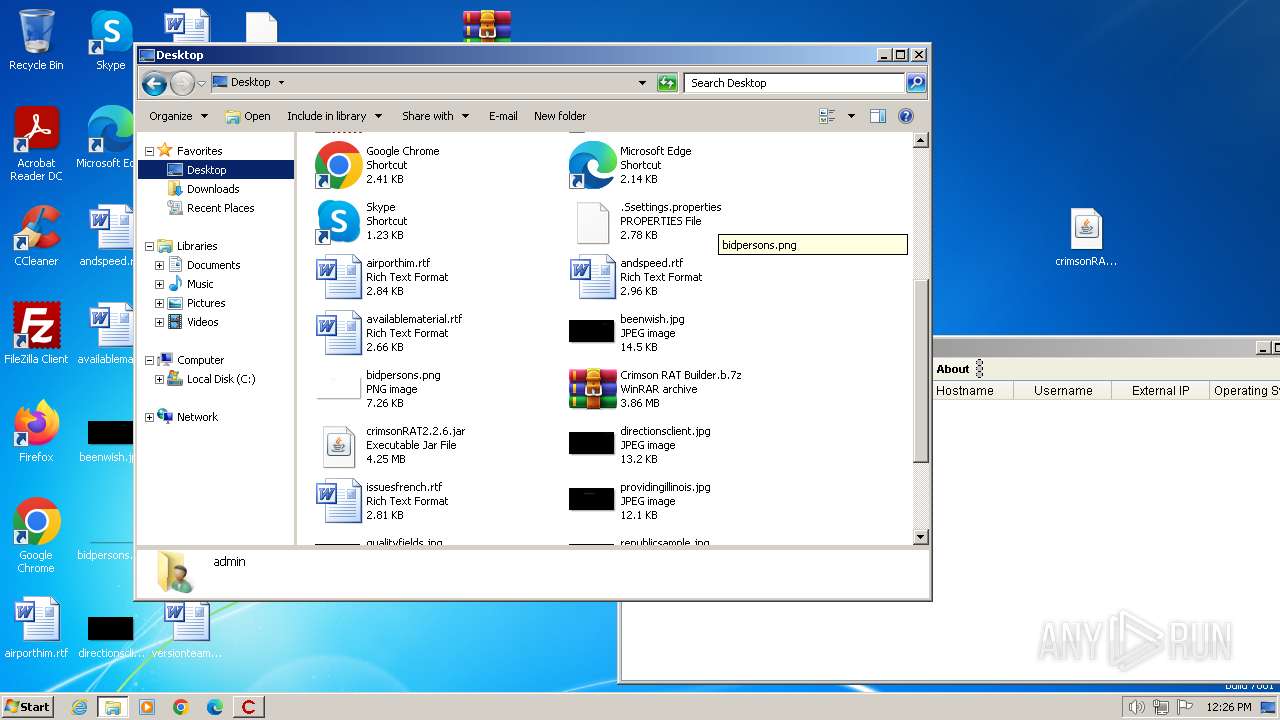The image size is (1280, 720).
Task: Select Acrobat Reader DC desktop icon
Action: pyautogui.click(x=36, y=145)
